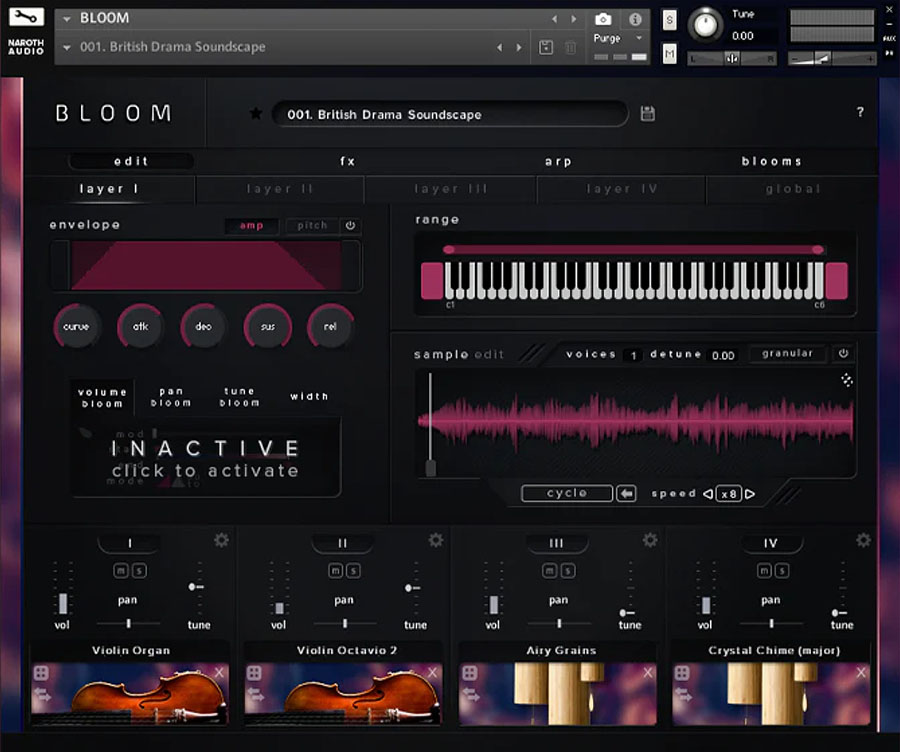
Task: Select layer II tab
Action: (280, 189)
